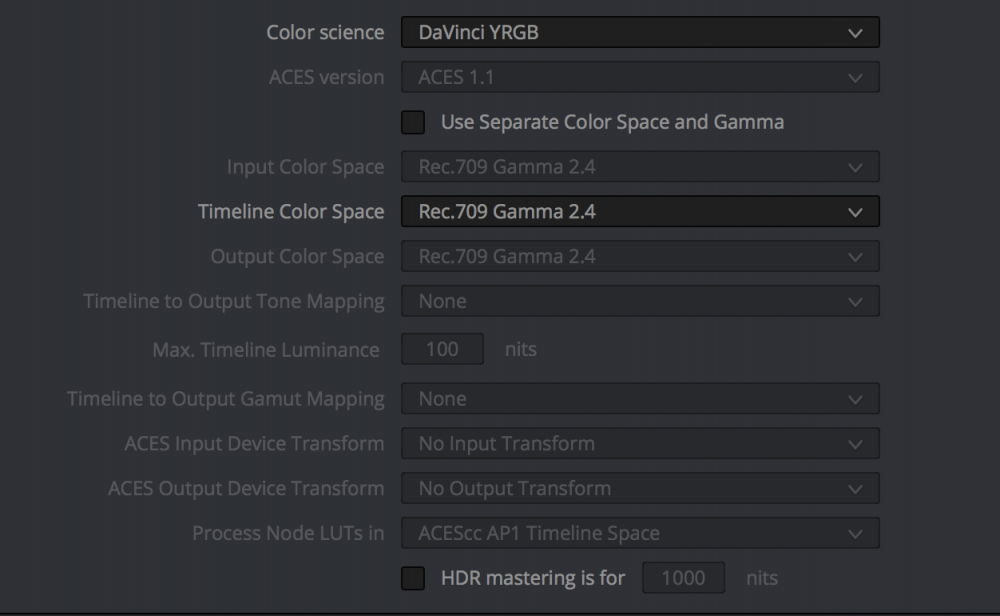
Task: Click the chevron on Input Color Space dropdown
Action: 854,167
